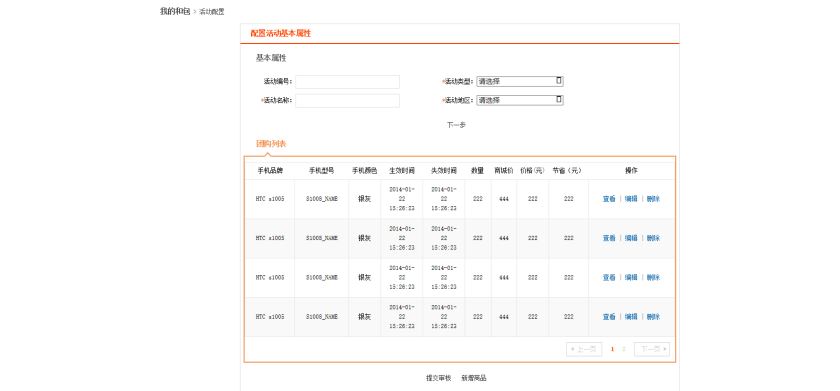Click the 节省（元） column header

coord(567,171)
